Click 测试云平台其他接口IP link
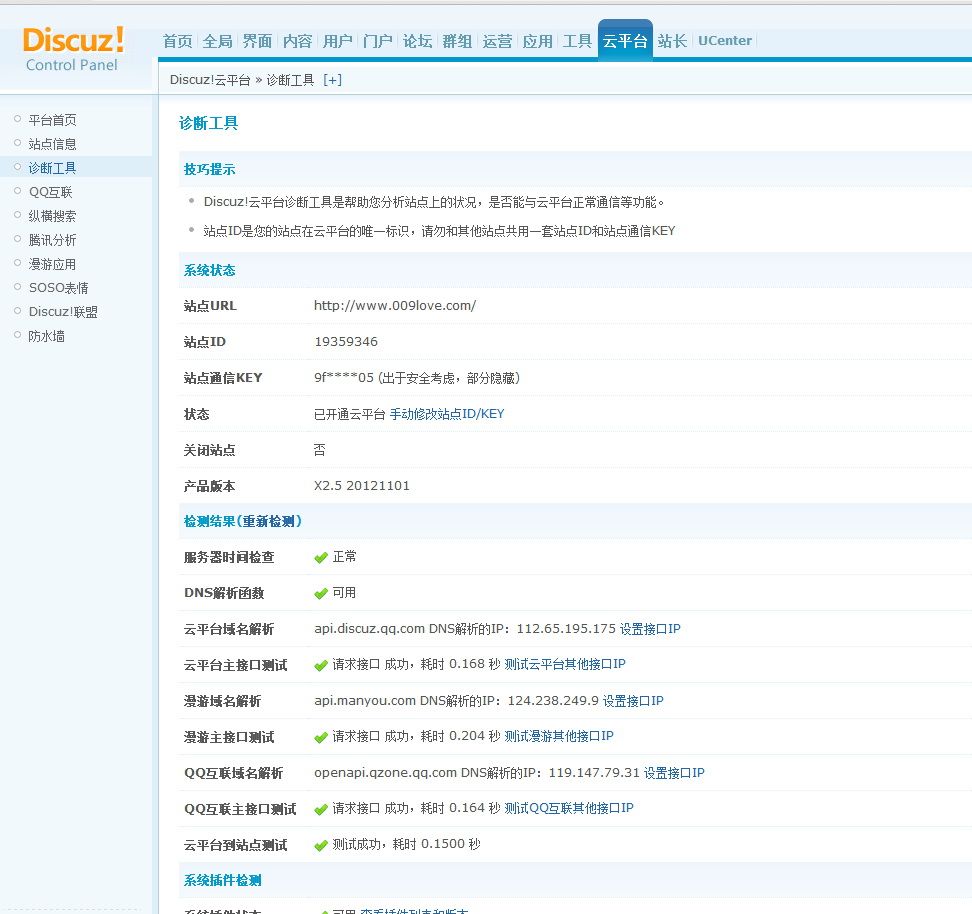Viewport: 972px width, 914px height. coord(565,665)
